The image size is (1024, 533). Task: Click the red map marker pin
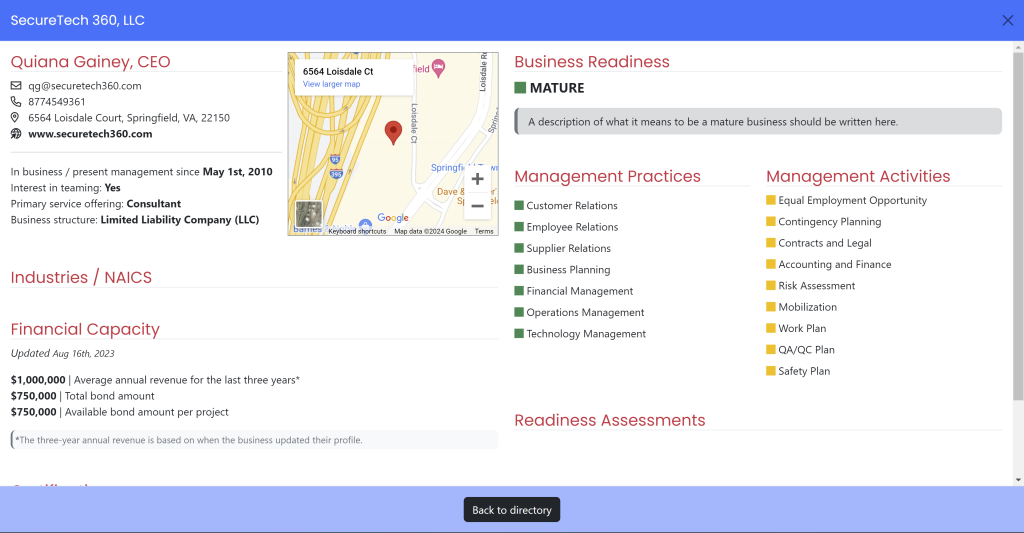[393, 132]
